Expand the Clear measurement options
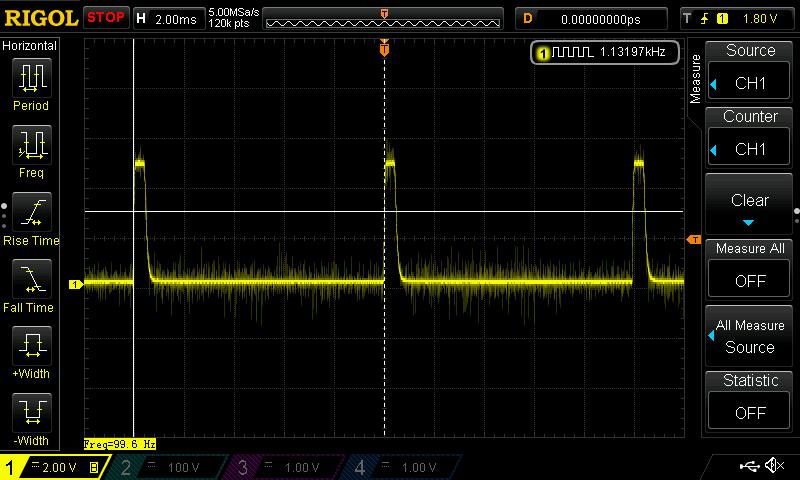This screenshot has width=800, height=480. (749, 204)
